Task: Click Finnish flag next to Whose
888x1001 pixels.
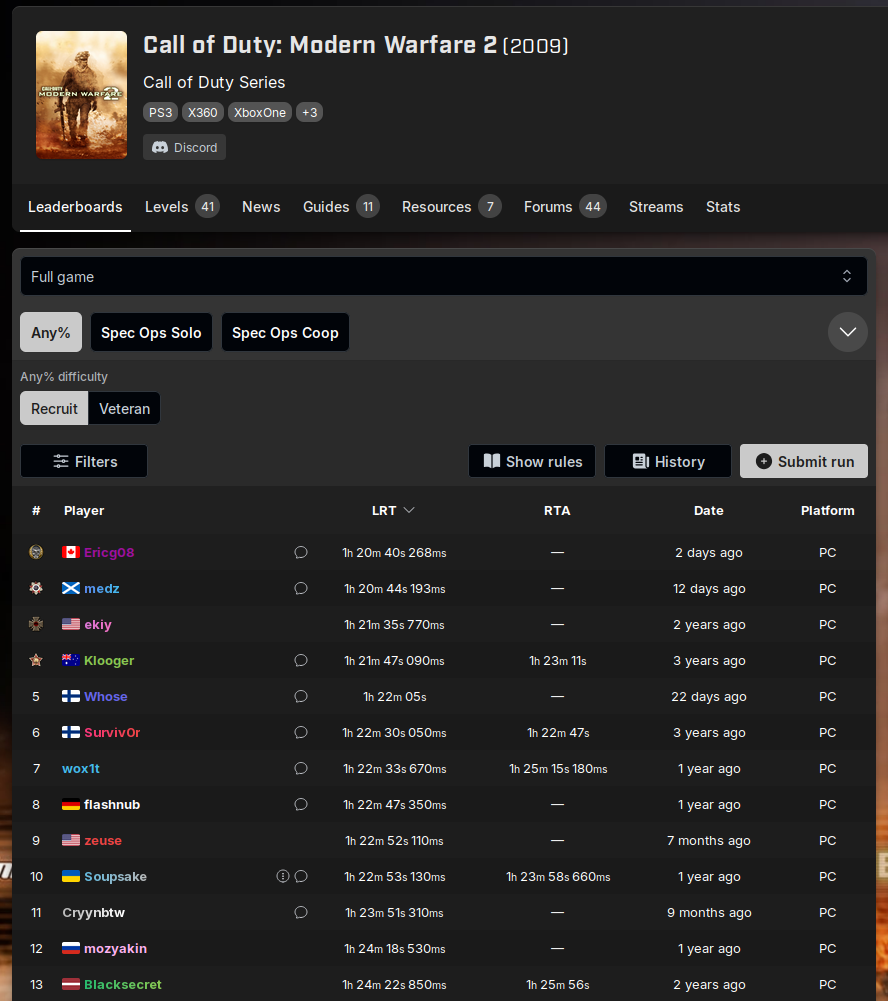Action: [71, 696]
